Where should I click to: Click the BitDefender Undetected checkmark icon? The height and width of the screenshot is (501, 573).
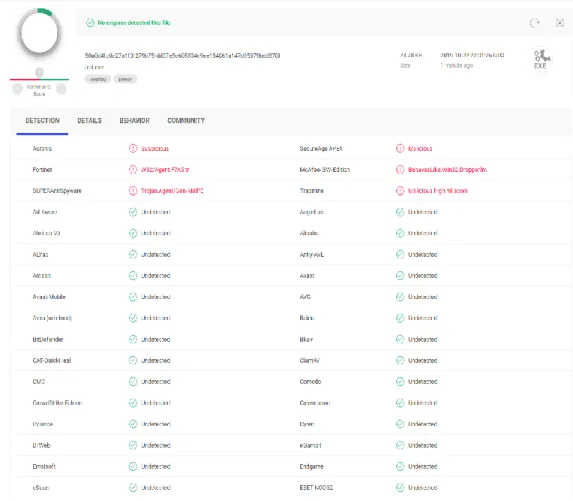(133, 339)
